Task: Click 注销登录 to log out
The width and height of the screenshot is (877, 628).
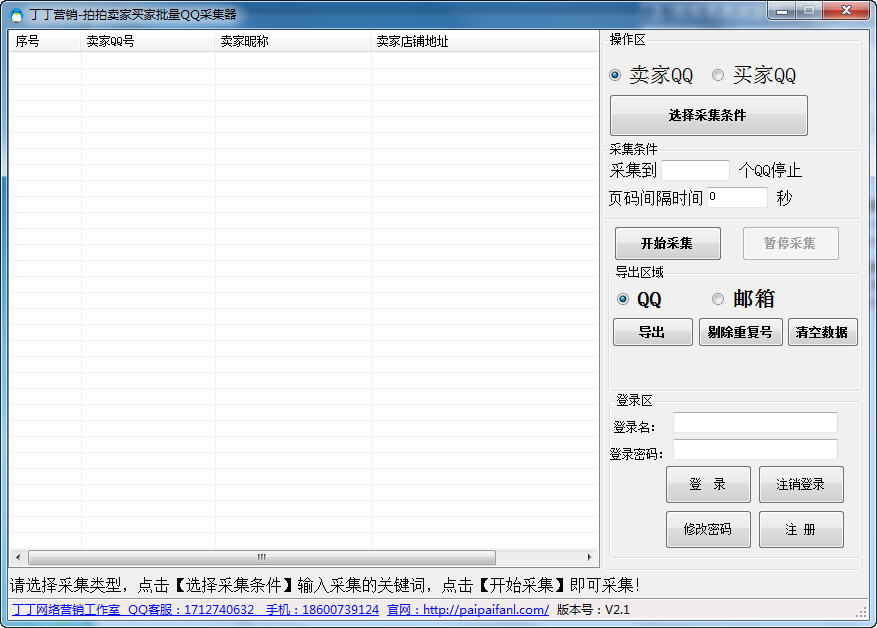Action: [801, 484]
